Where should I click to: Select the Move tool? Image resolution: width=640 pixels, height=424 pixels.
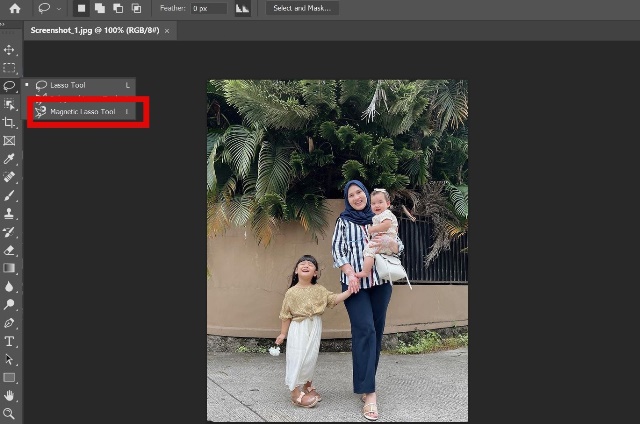9,50
